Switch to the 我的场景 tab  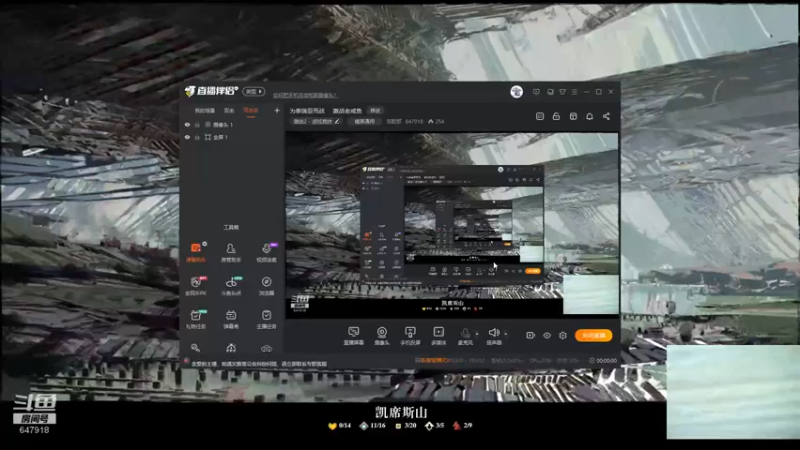click(205, 110)
